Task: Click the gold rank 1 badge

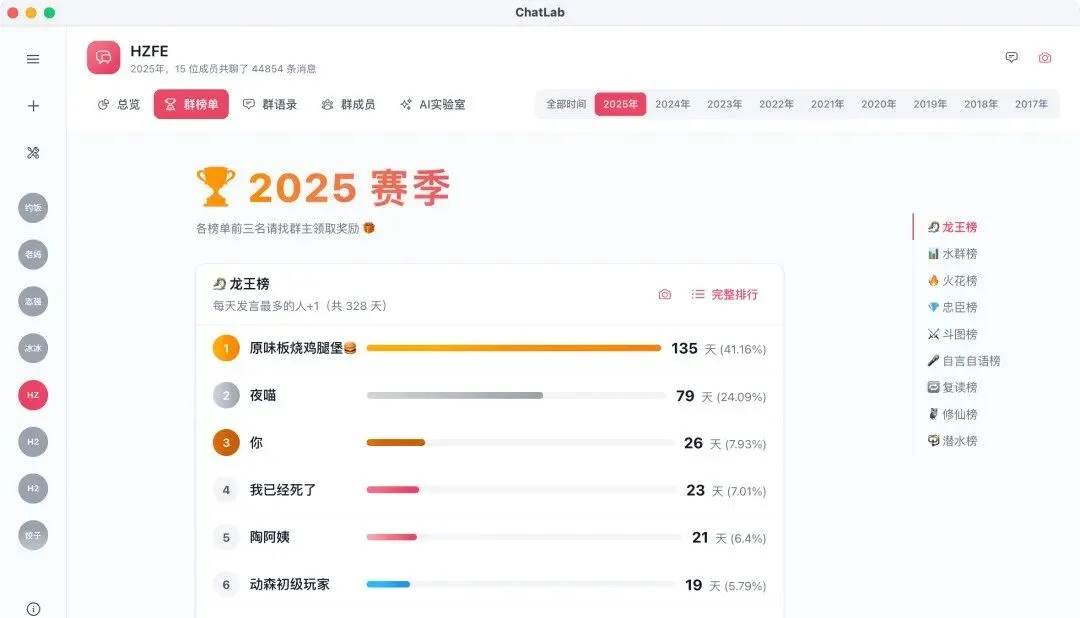Action: click(x=226, y=349)
